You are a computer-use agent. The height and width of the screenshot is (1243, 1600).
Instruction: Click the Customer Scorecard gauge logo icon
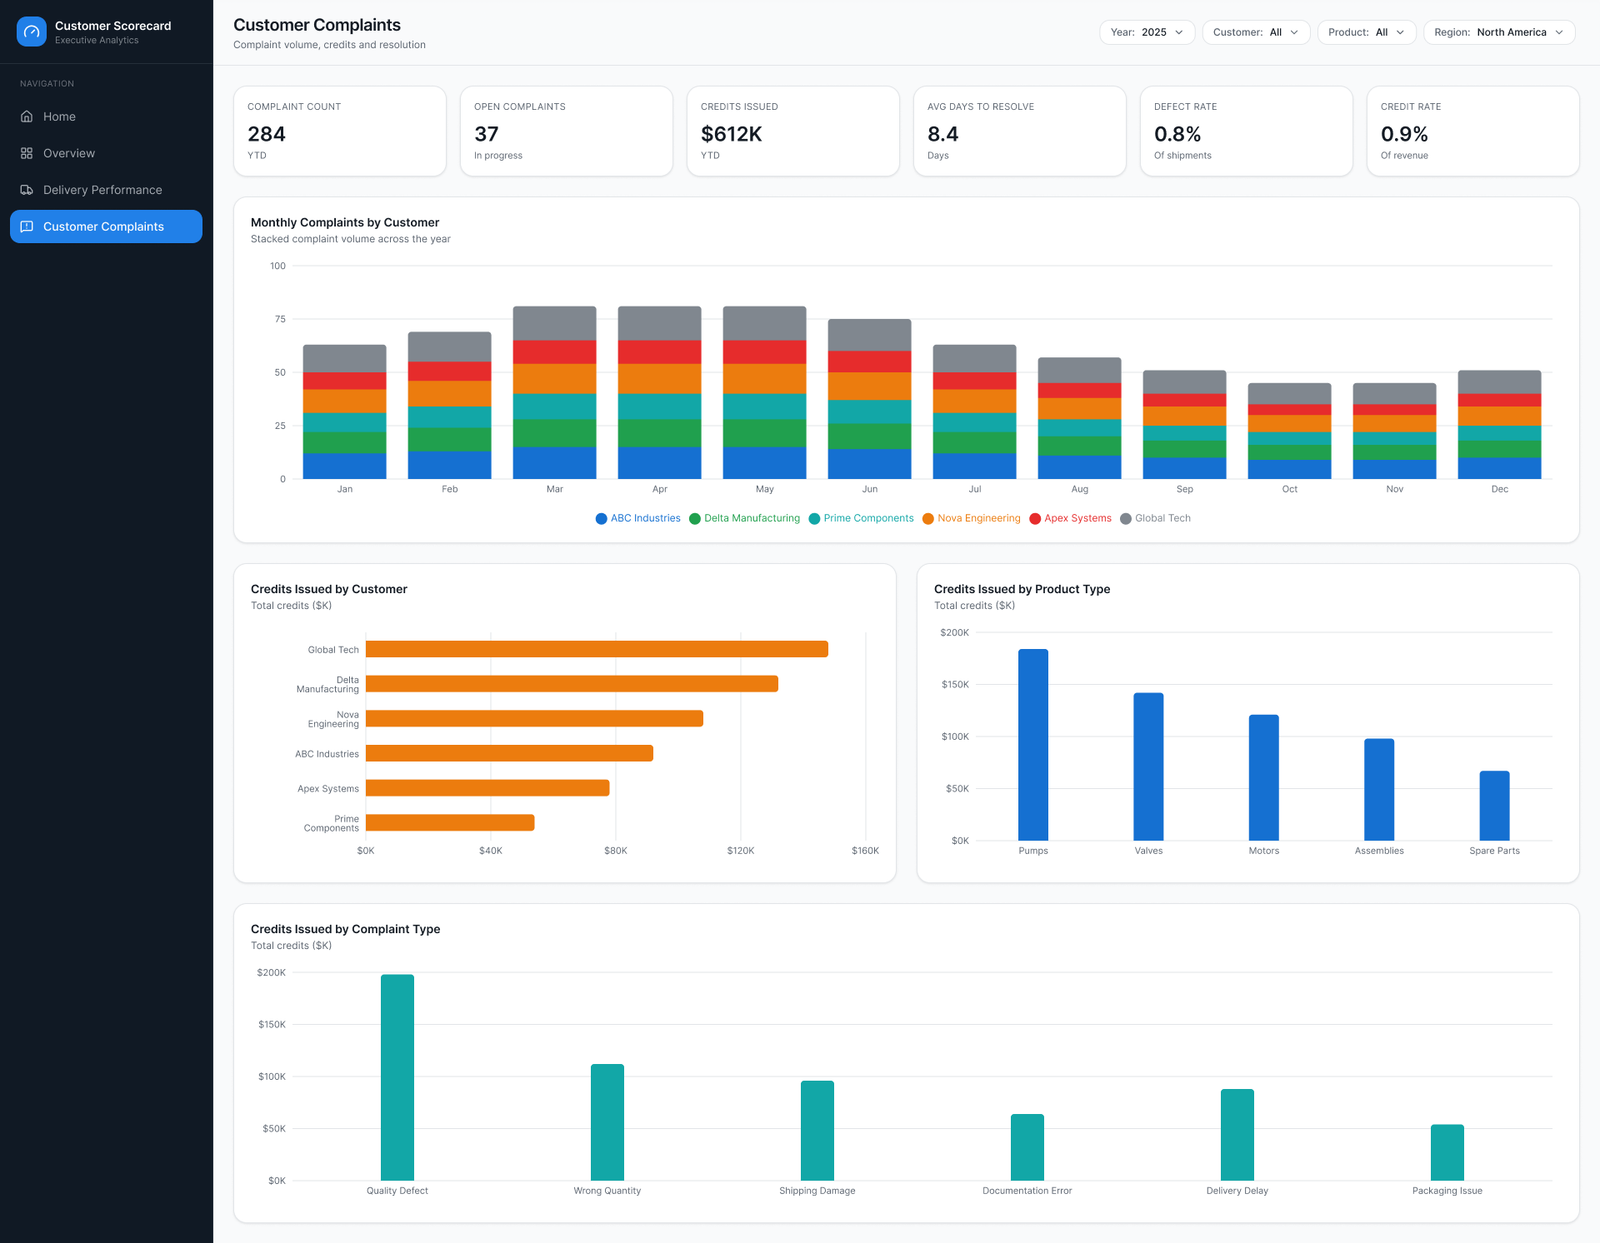point(32,32)
